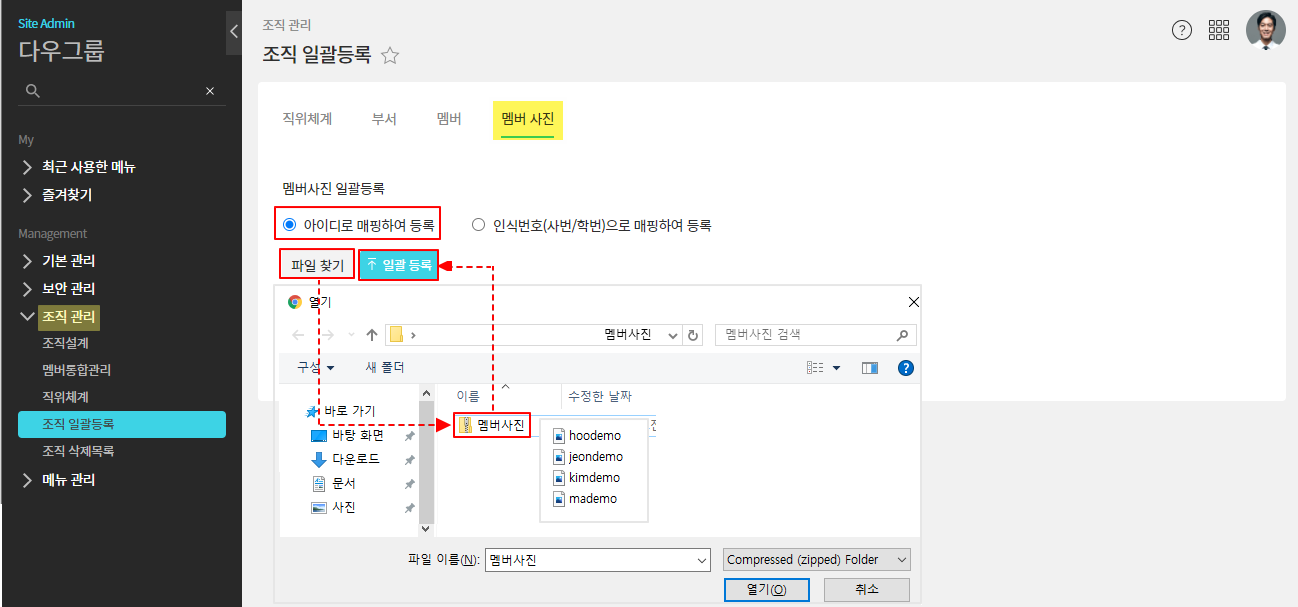Open file dialog help blue icon

click(906, 368)
